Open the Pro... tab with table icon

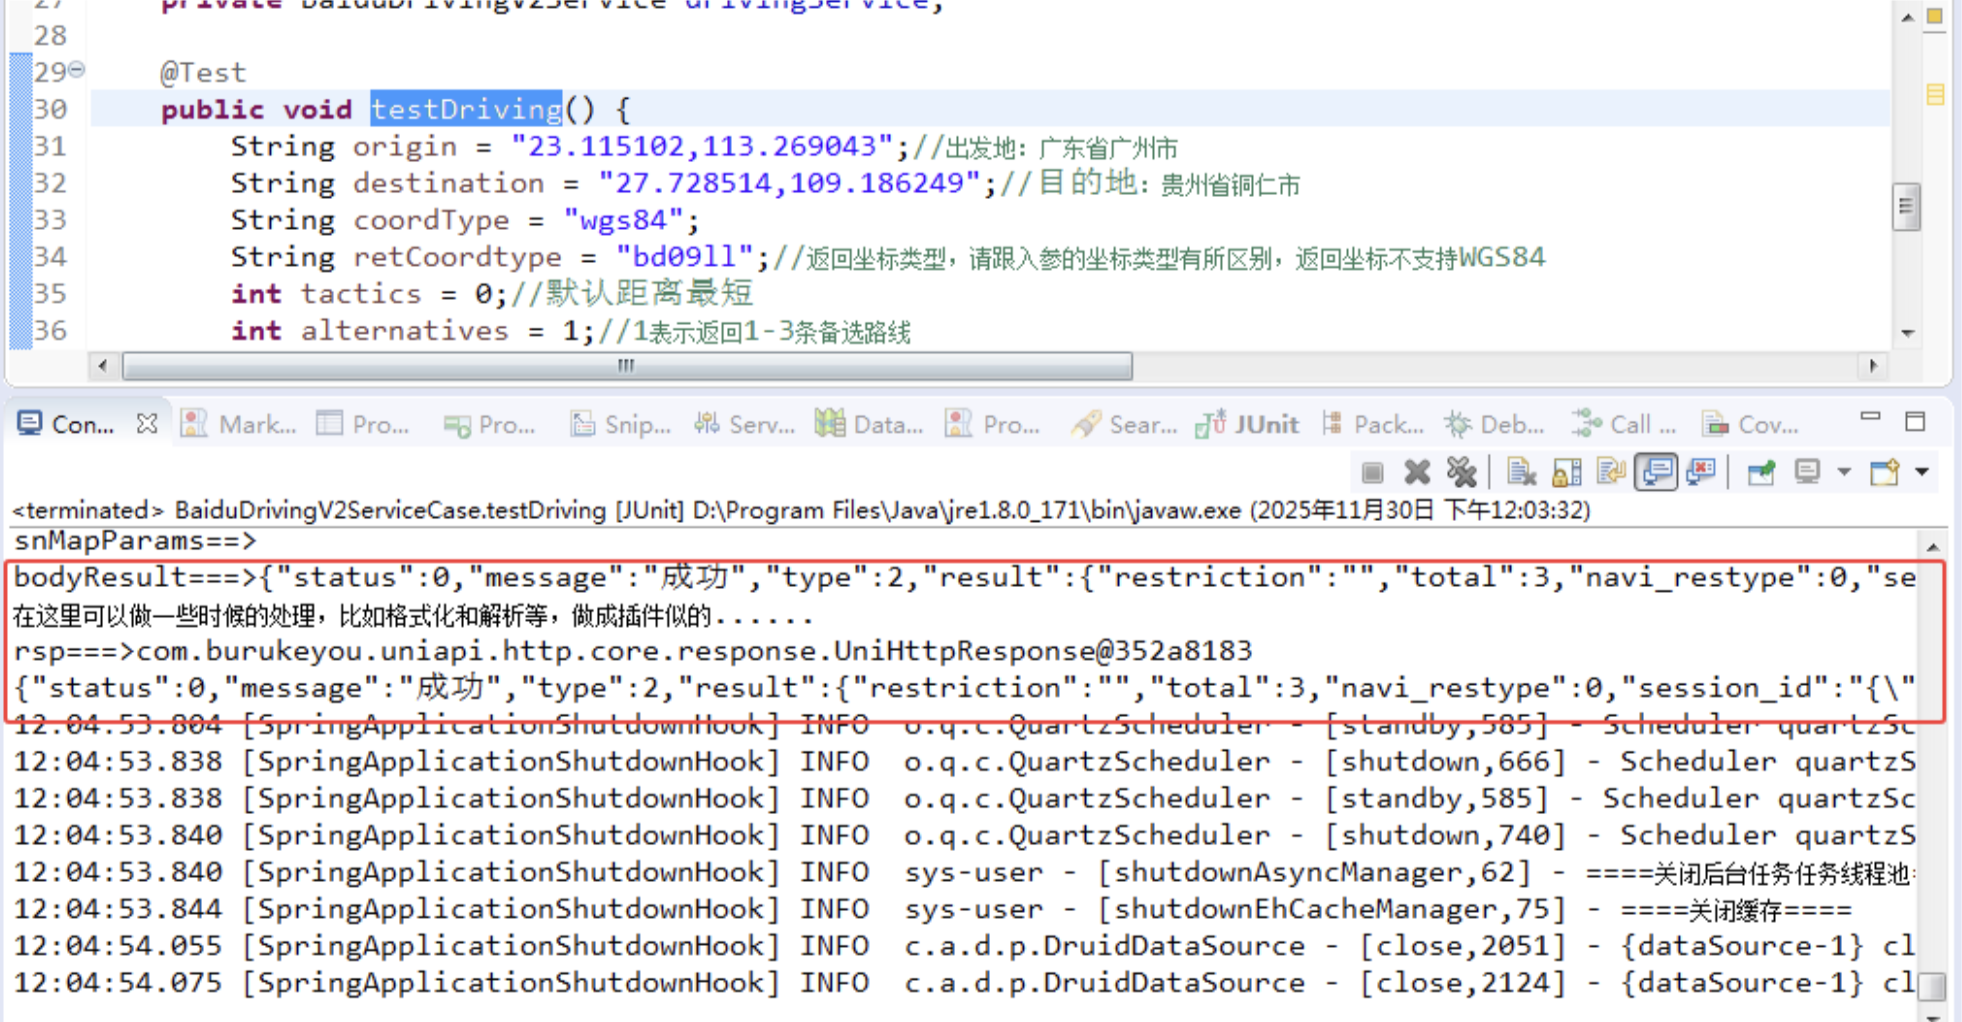point(363,425)
